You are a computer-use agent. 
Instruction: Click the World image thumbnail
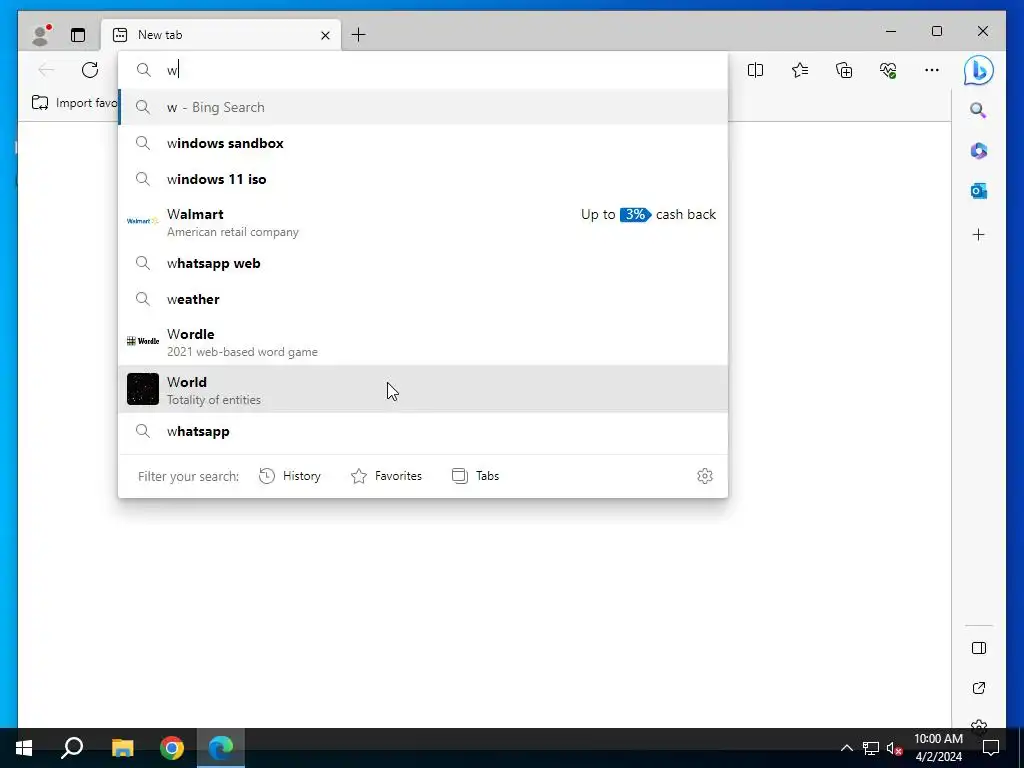coord(142,389)
